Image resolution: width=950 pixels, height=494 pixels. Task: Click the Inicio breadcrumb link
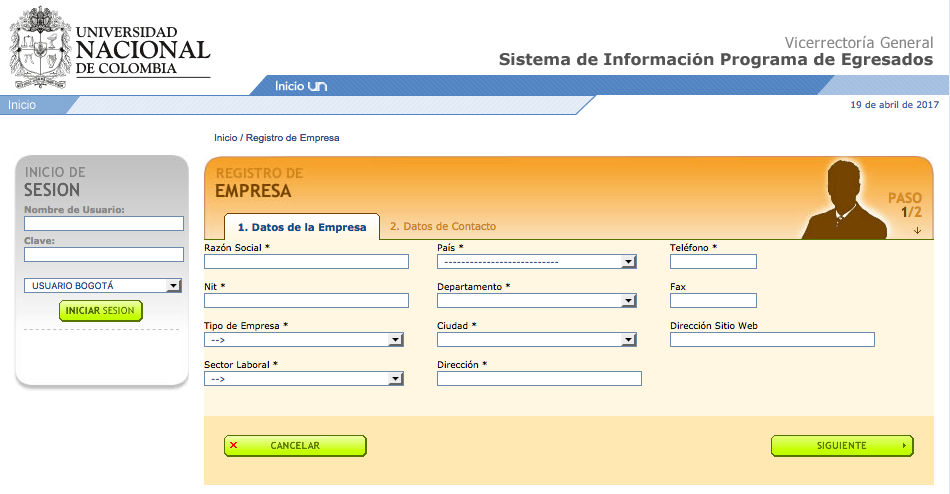pos(225,138)
